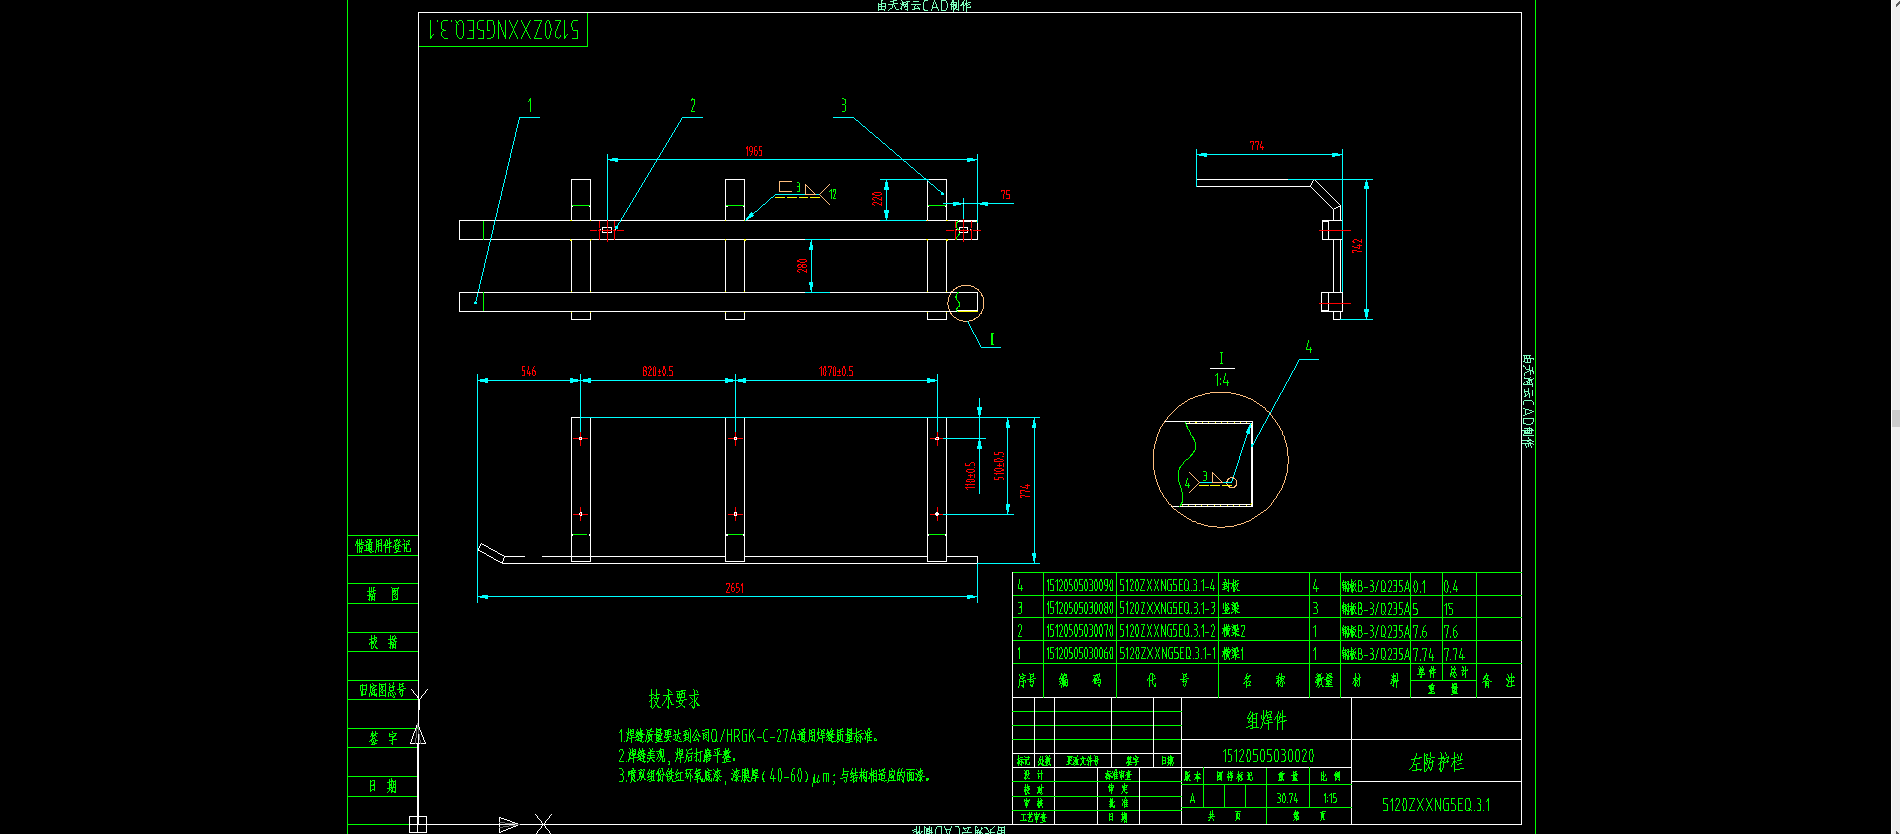The height and width of the screenshot is (834, 1900).
Task: Select balloon number 4 on the detail view
Action: tap(1308, 347)
